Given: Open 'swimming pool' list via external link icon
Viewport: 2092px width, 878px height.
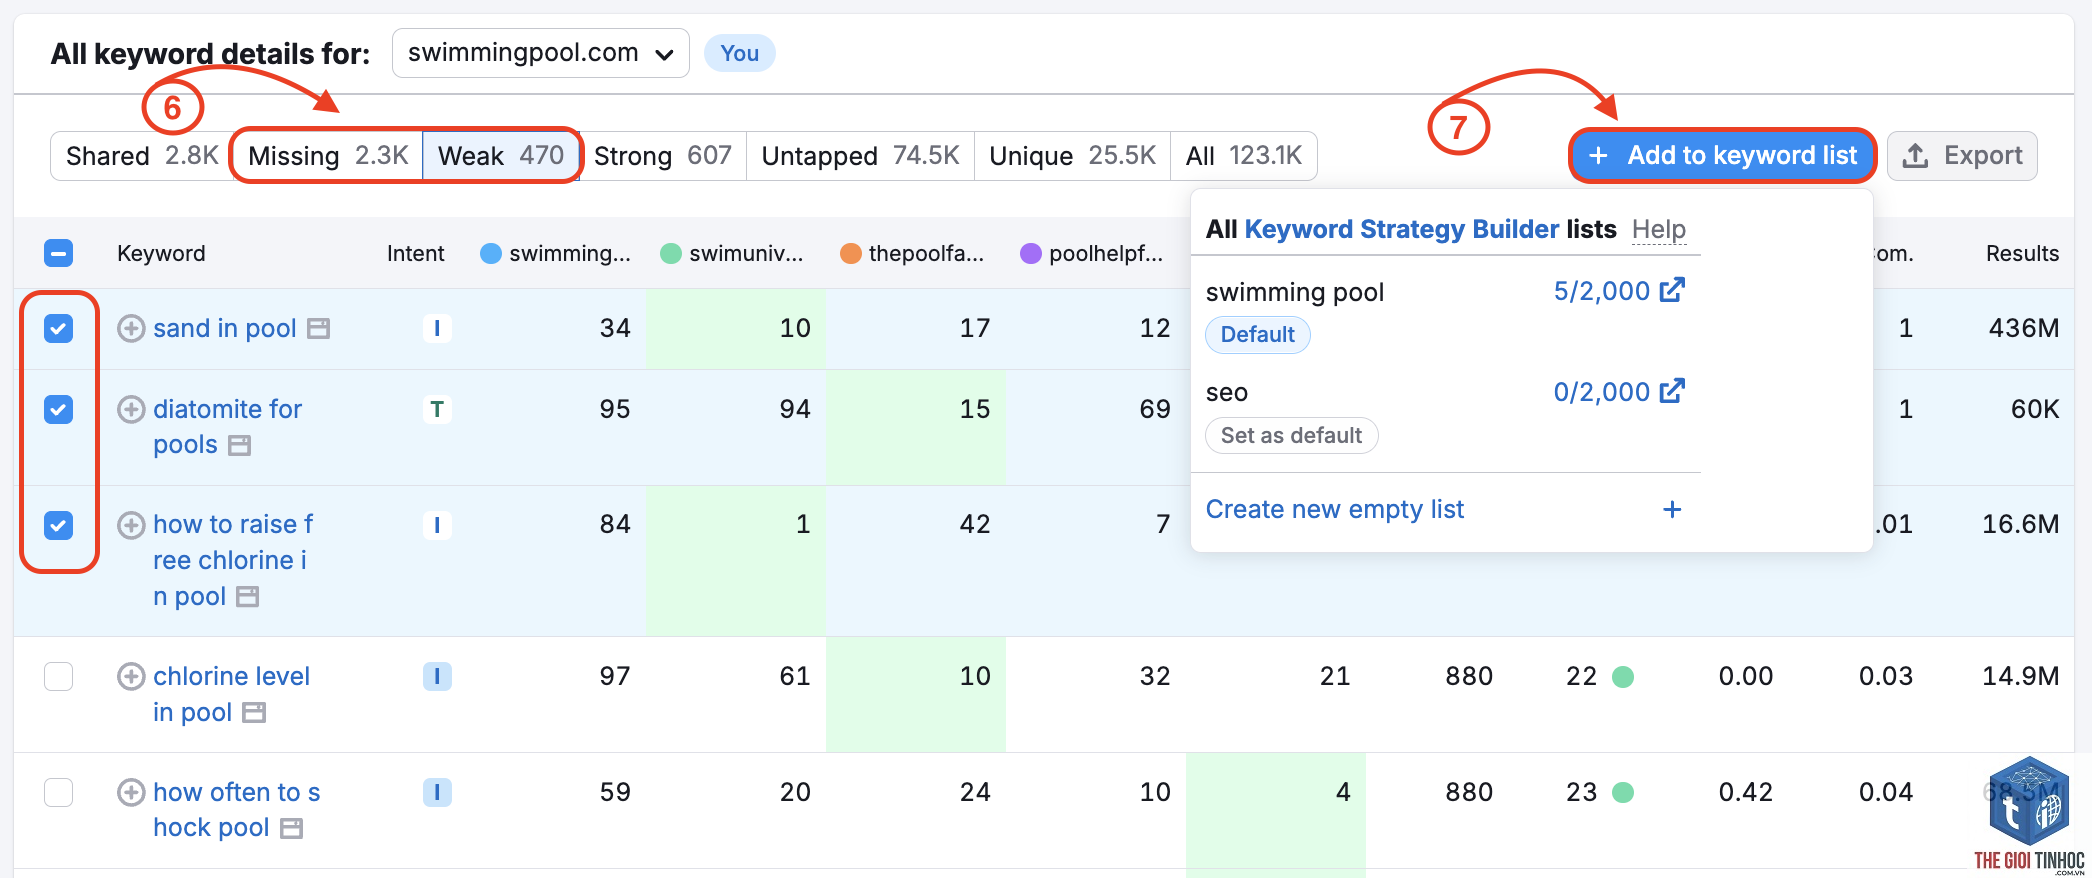Looking at the screenshot, I should pos(1672,290).
